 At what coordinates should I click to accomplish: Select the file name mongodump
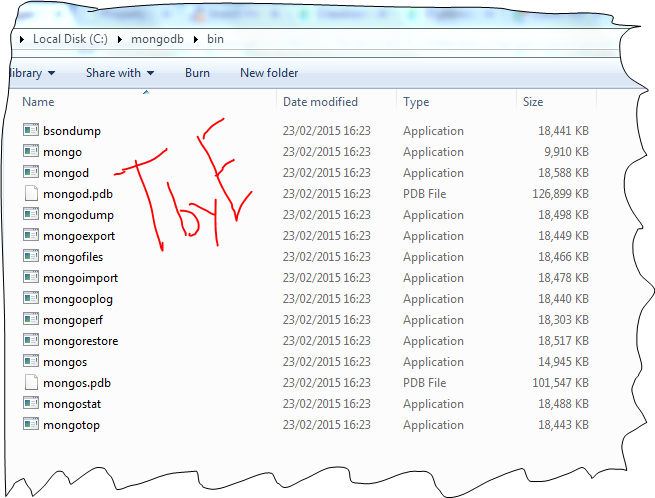pyautogui.click(x=78, y=215)
